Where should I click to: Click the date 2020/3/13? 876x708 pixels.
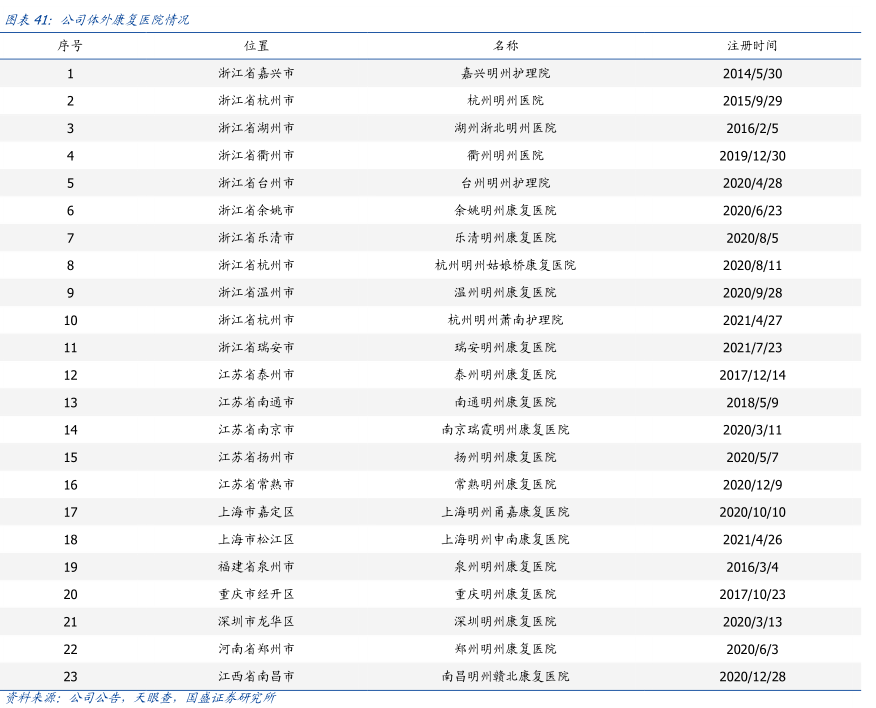pos(752,621)
